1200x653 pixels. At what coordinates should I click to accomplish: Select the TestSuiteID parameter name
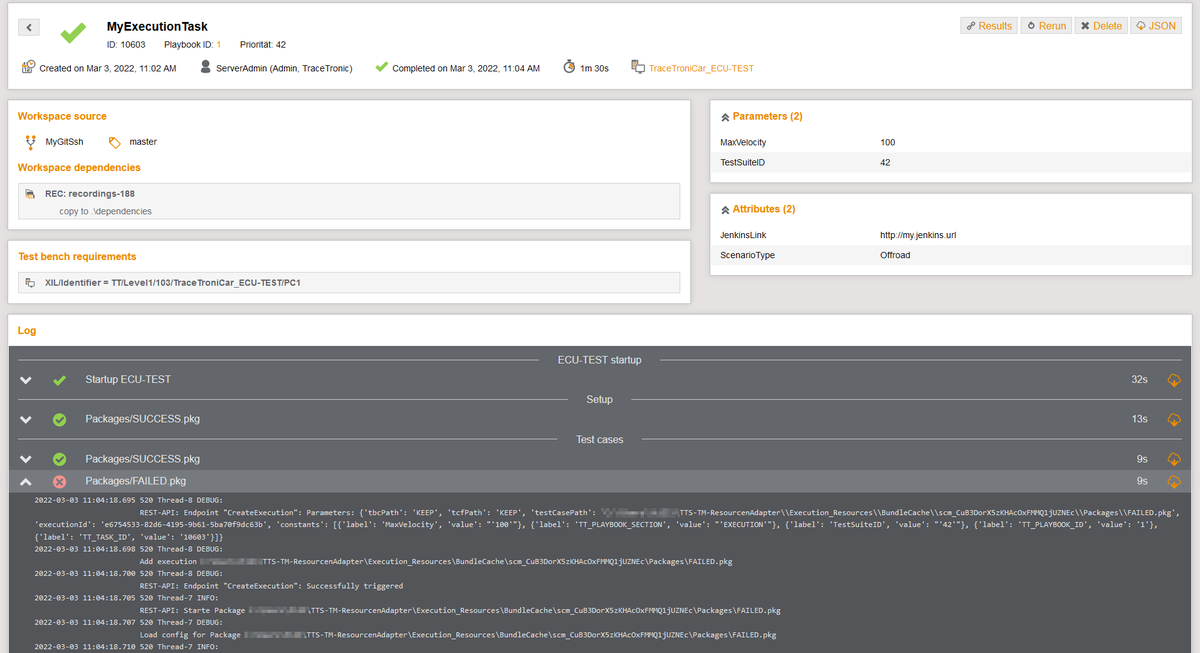pos(743,162)
